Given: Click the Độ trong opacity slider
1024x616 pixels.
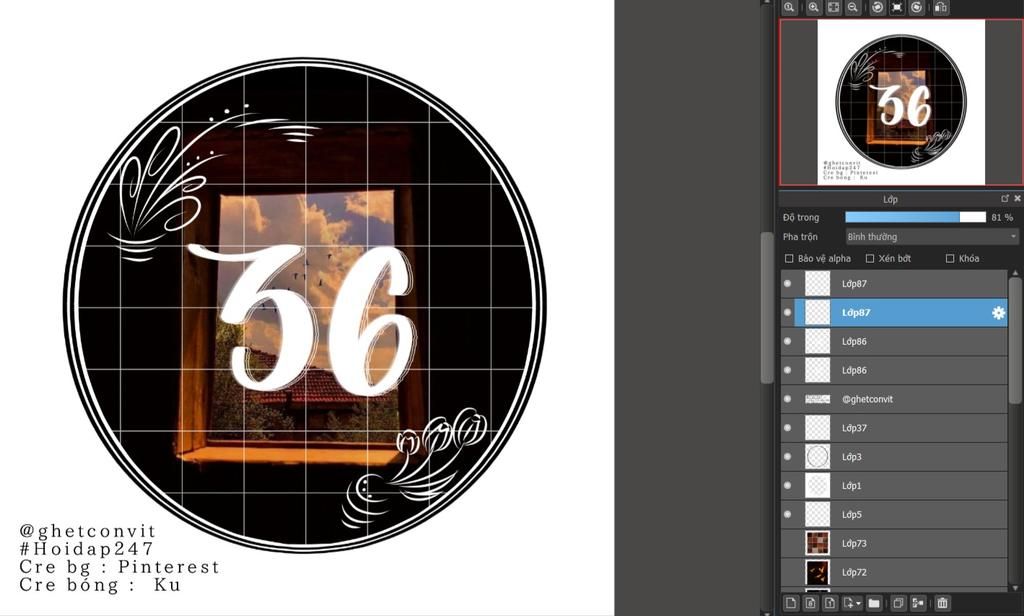Looking at the screenshot, I should (x=916, y=218).
